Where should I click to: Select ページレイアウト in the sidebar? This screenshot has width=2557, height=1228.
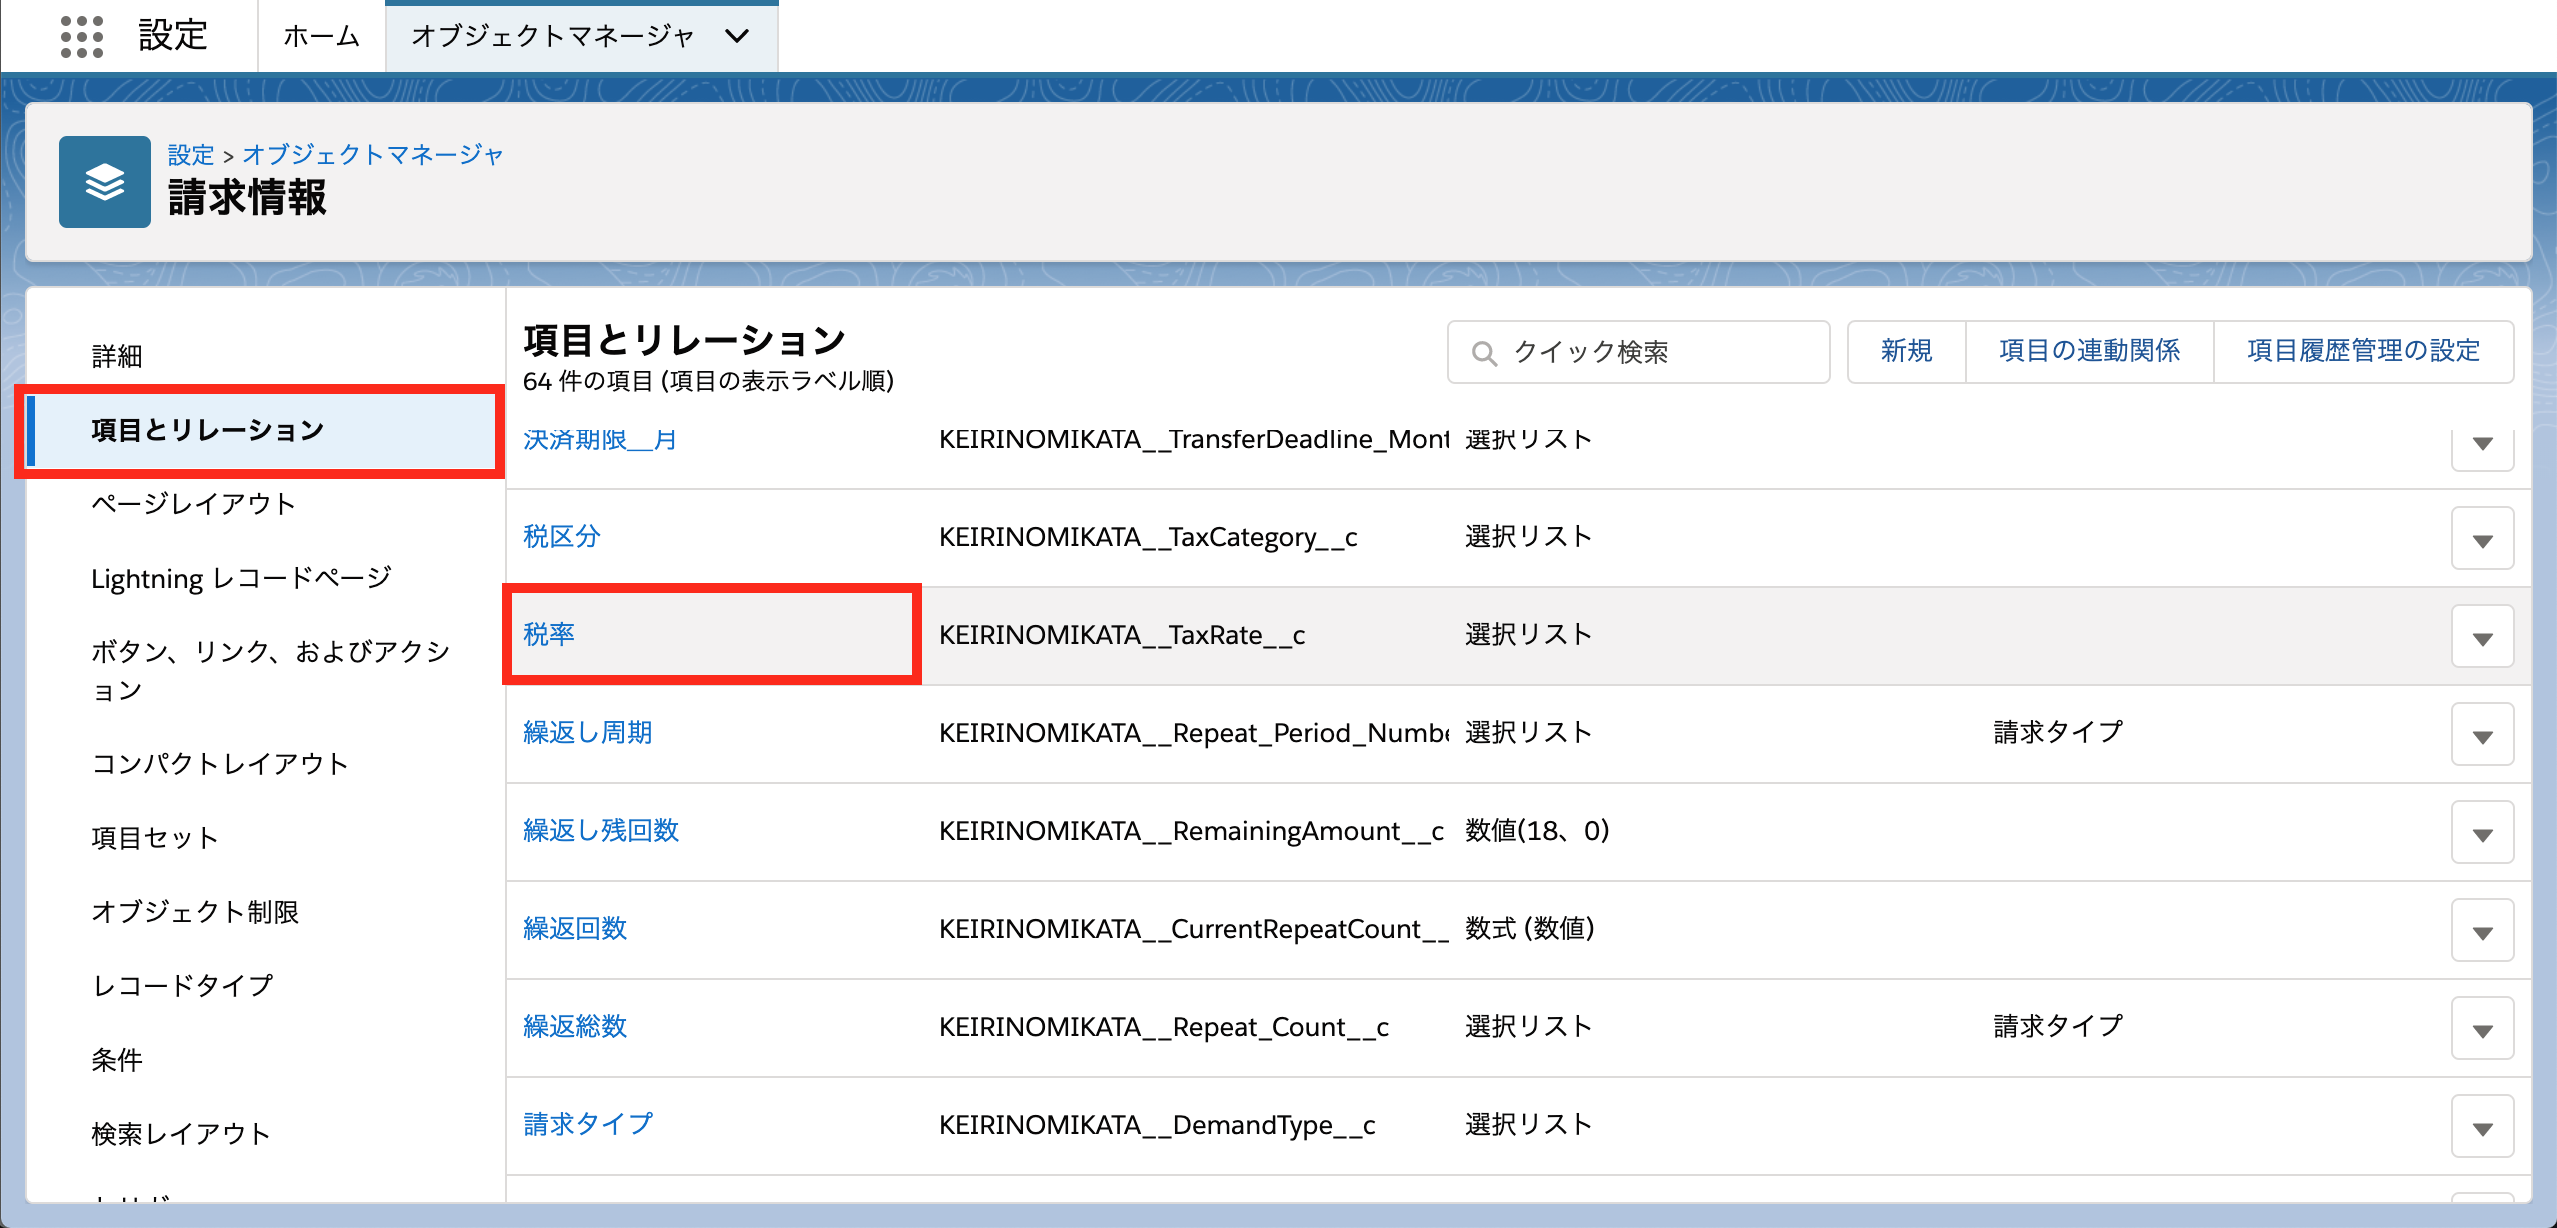click(x=193, y=503)
